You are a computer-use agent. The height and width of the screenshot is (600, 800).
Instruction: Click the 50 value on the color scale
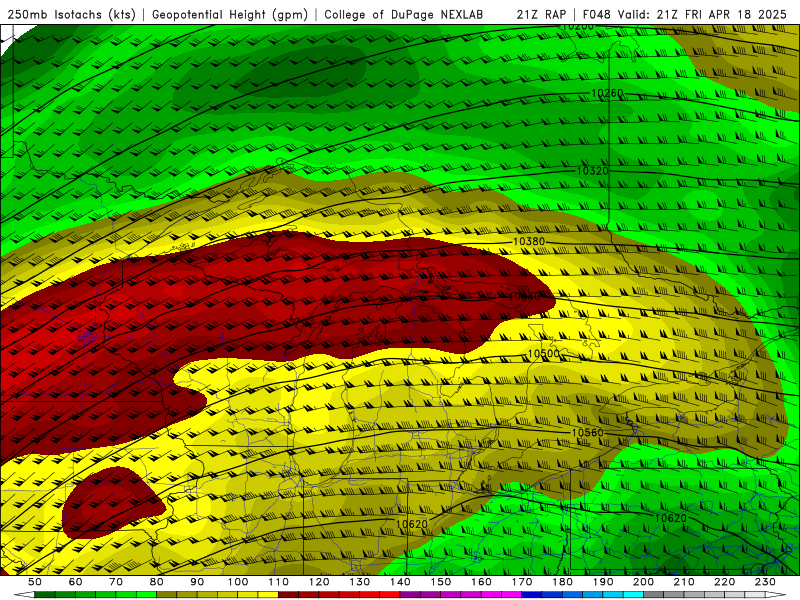coord(35,582)
